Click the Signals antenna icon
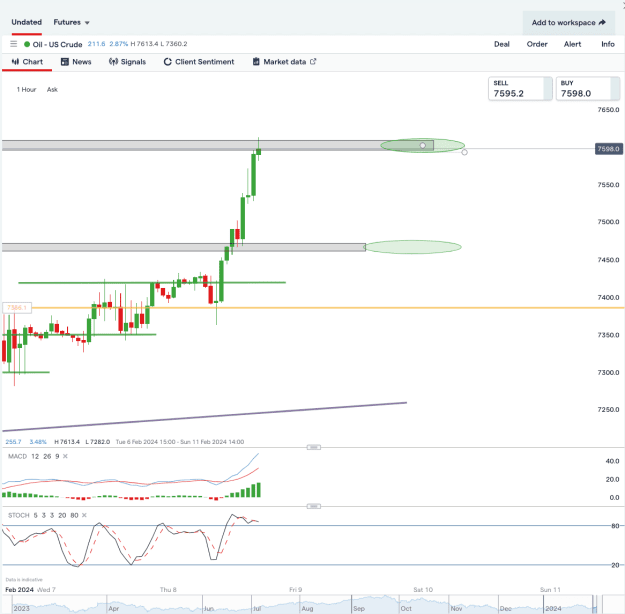 [x=113, y=61]
